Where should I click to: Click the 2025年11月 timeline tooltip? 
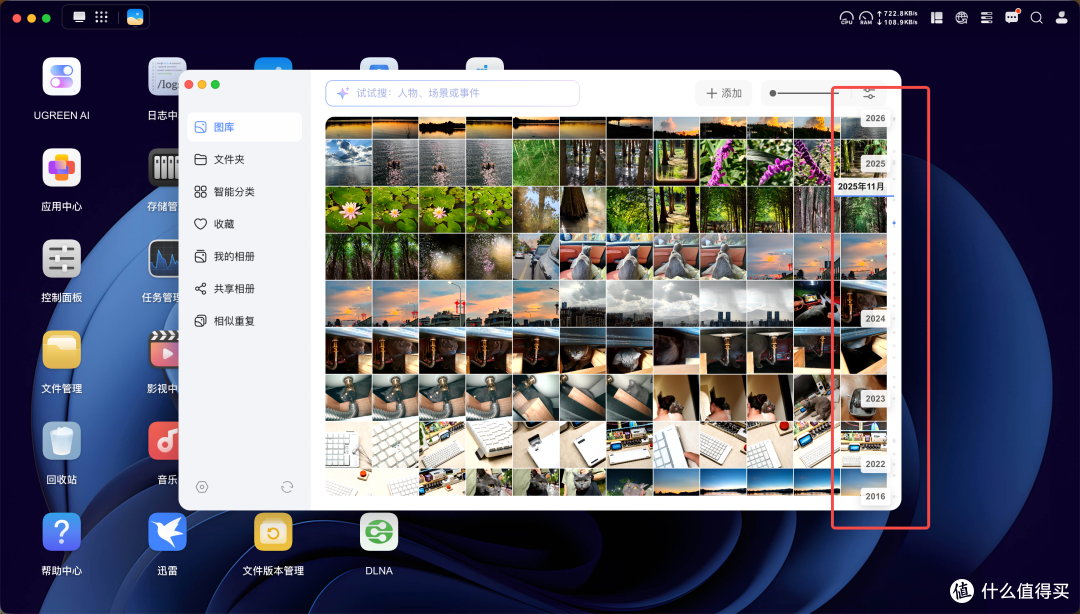pos(861,187)
